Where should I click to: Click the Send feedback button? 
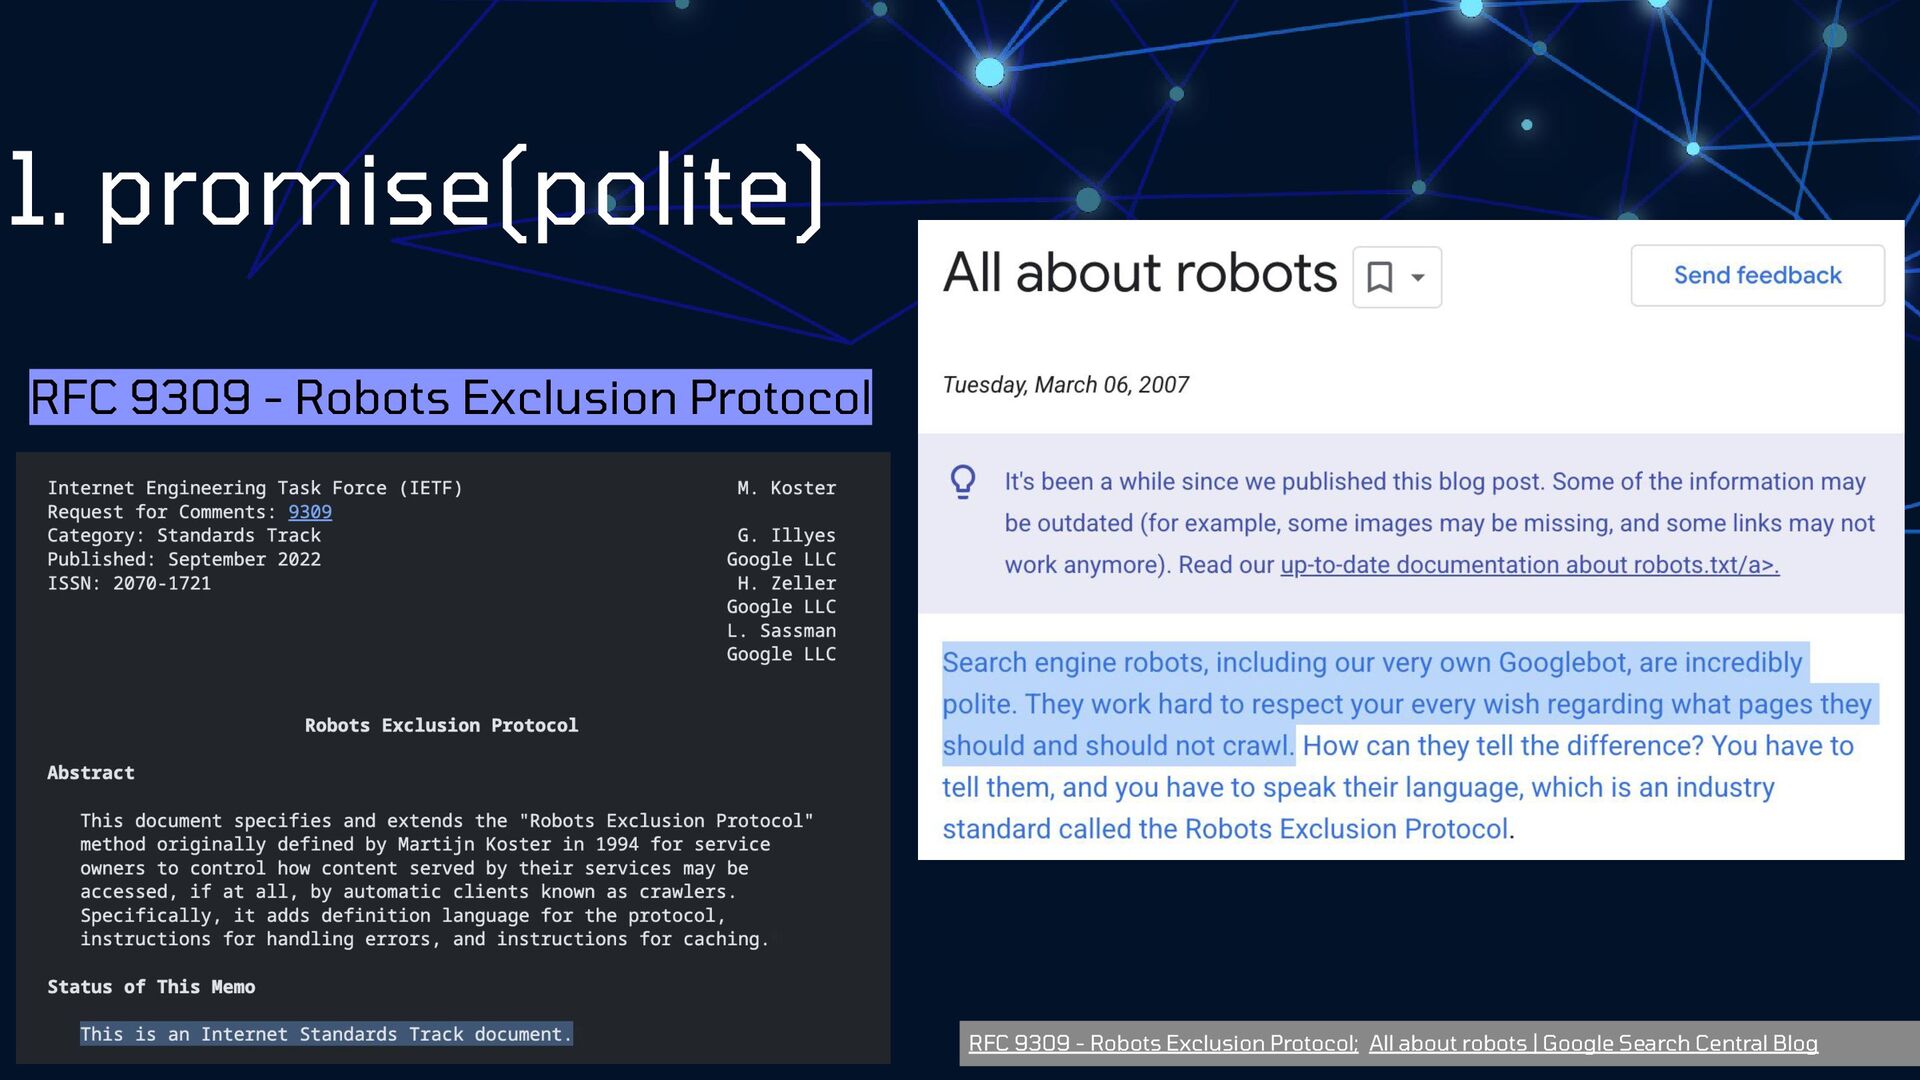[1757, 275]
